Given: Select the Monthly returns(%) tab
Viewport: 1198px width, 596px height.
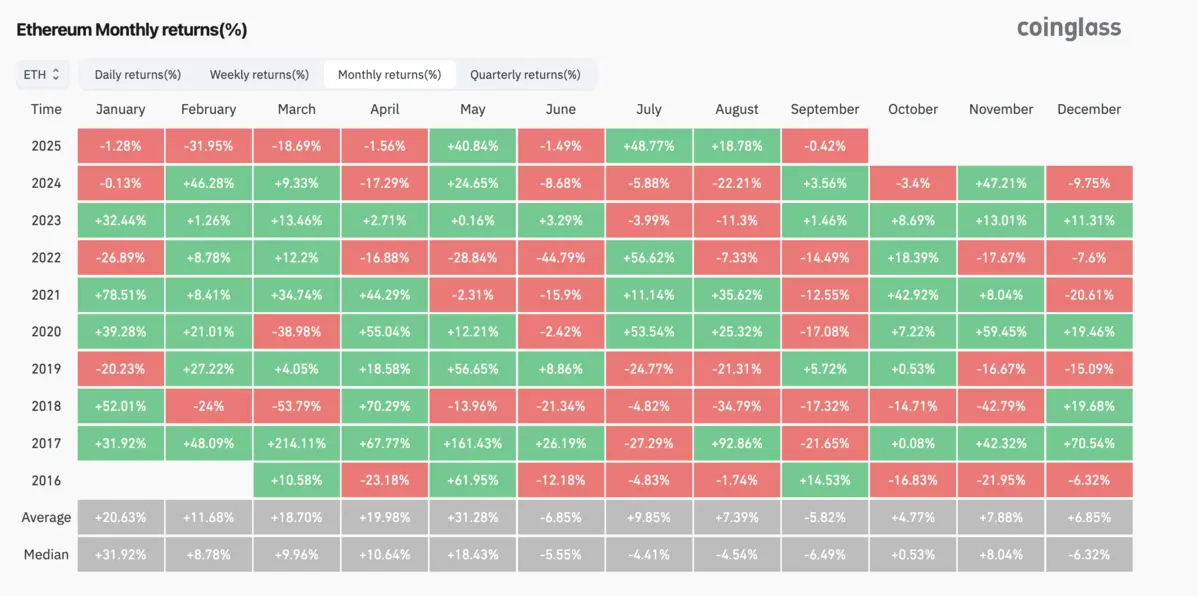Looking at the screenshot, I should click(389, 74).
